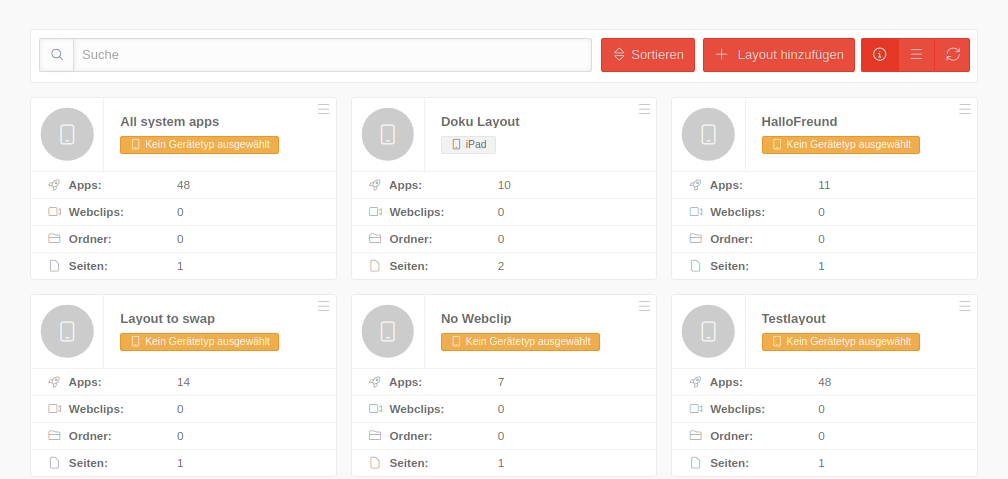The height and width of the screenshot is (479, 1008).
Task: Click the Ordner folder icon in No Webclip card
Action: [375, 436]
